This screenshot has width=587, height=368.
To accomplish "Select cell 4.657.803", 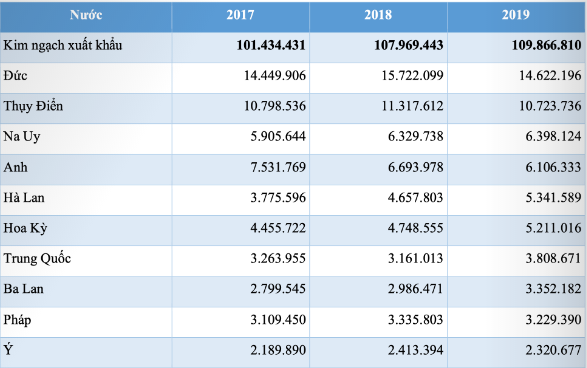I will coord(416,198).
